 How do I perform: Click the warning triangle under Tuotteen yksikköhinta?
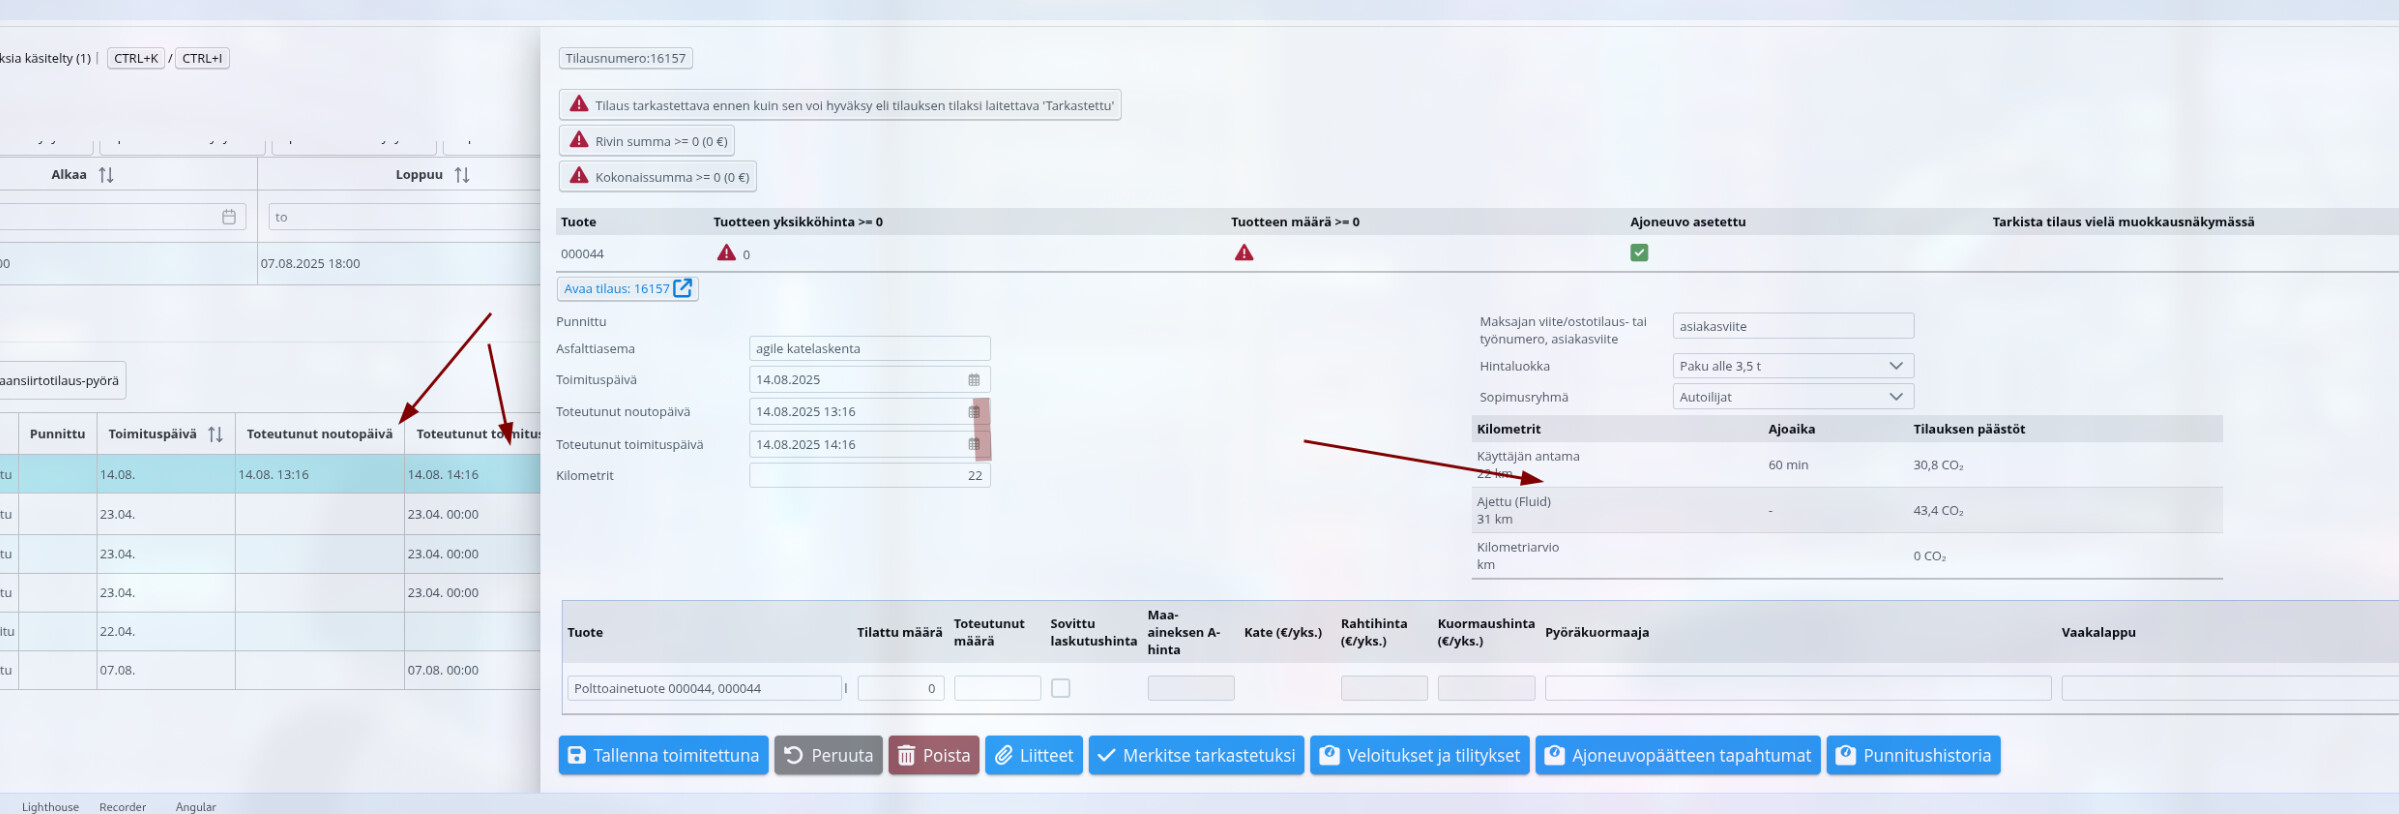(x=726, y=253)
